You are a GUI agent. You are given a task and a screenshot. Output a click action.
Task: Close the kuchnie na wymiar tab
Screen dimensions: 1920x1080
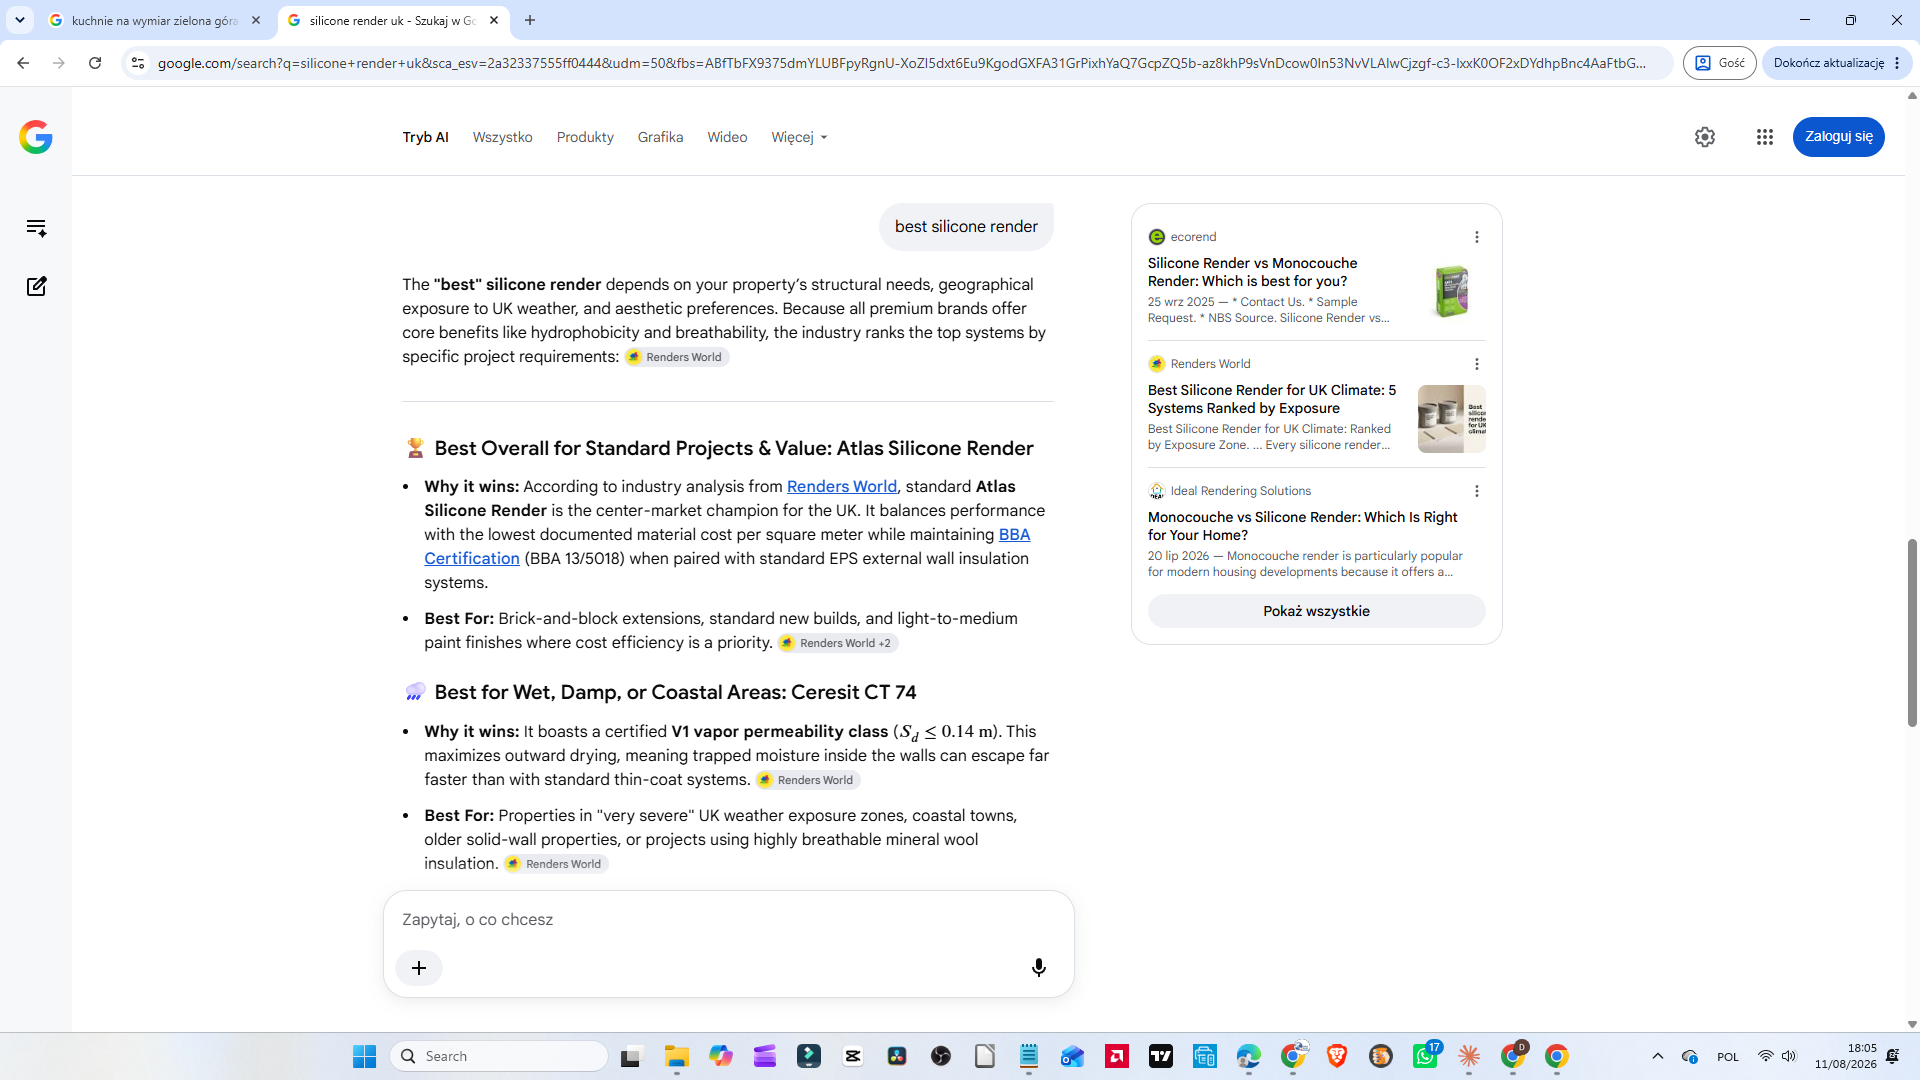[x=256, y=20]
